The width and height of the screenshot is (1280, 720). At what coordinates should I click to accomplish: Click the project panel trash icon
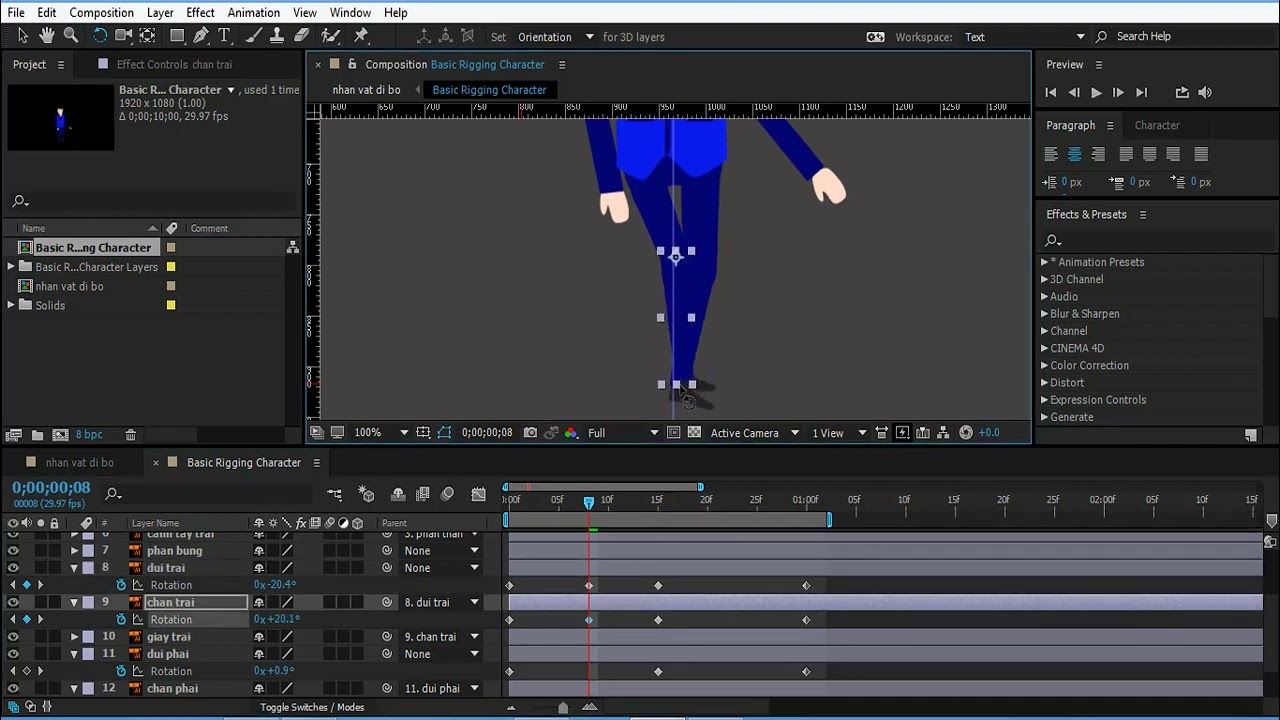[x=130, y=435]
